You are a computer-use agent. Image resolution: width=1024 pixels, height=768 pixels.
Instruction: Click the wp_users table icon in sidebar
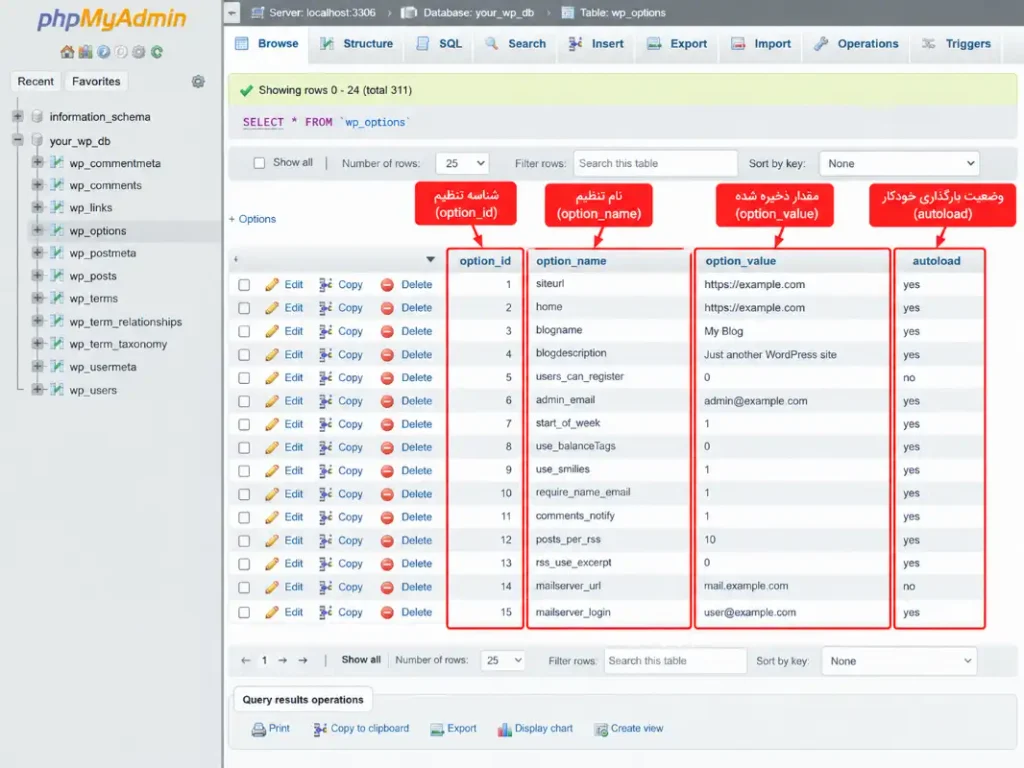(57, 390)
